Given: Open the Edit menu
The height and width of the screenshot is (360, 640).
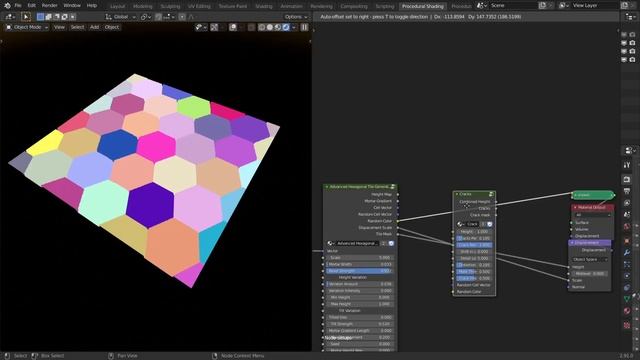Looking at the screenshot, I should coord(31,6).
